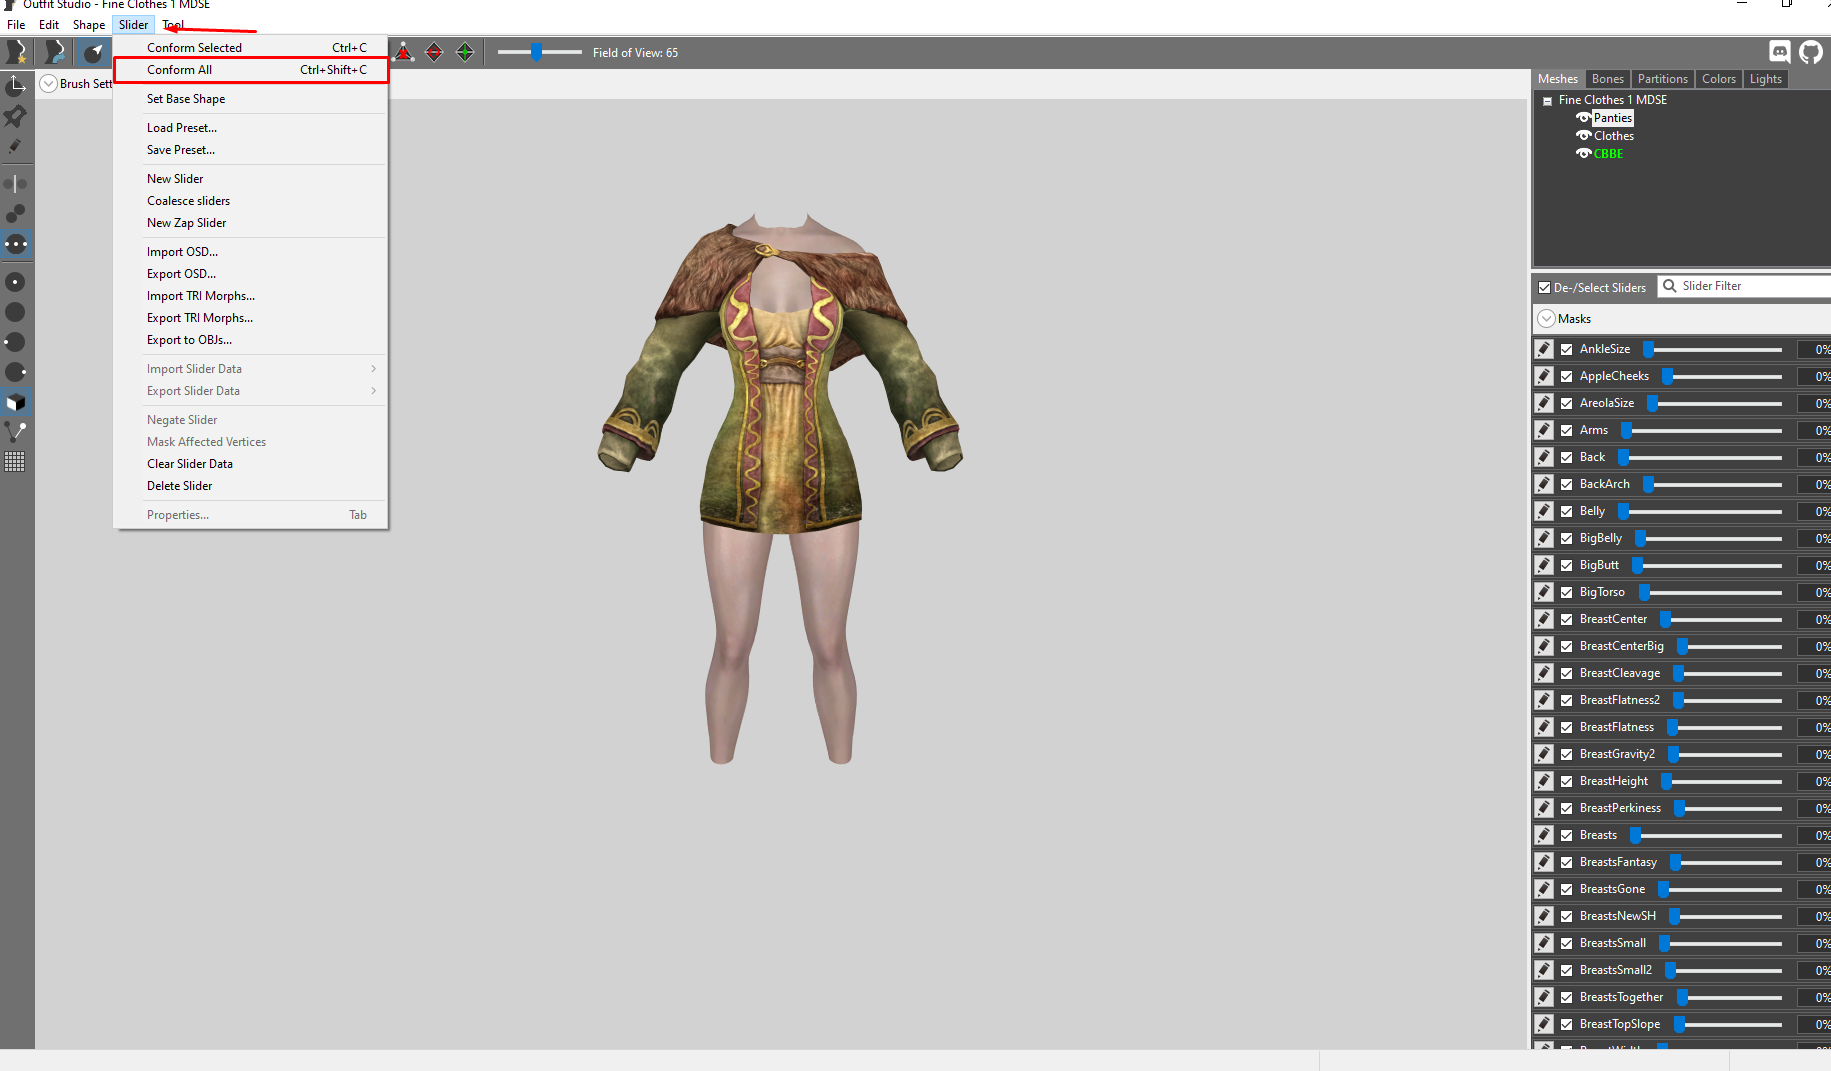Switch to the Colors tab
Viewport: 1831px width, 1071px height.
click(1719, 79)
